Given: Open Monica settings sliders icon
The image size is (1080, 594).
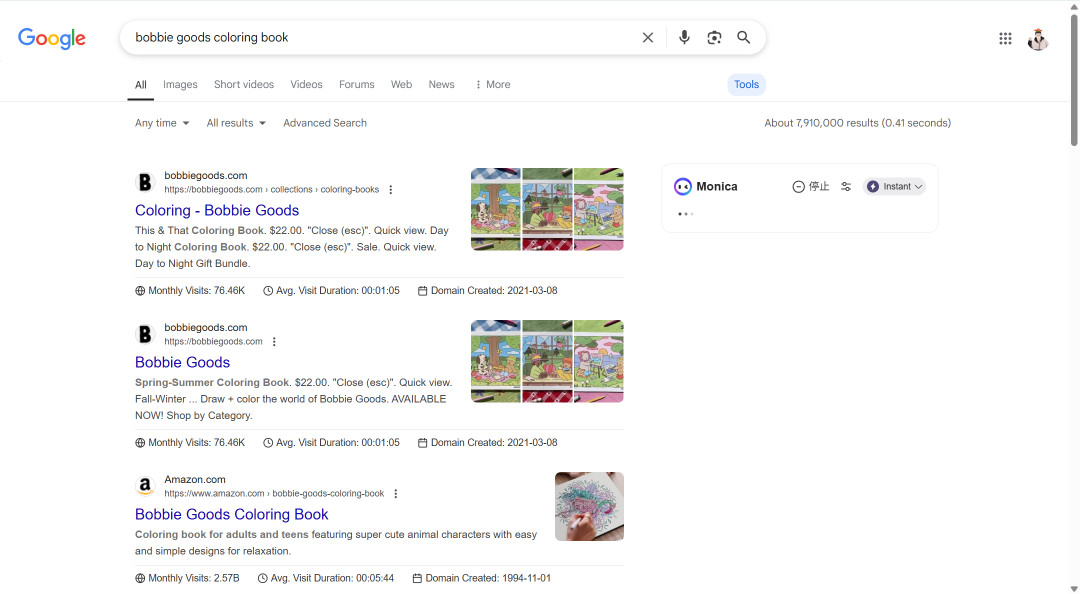Looking at the screenshot, I should 846,187.
